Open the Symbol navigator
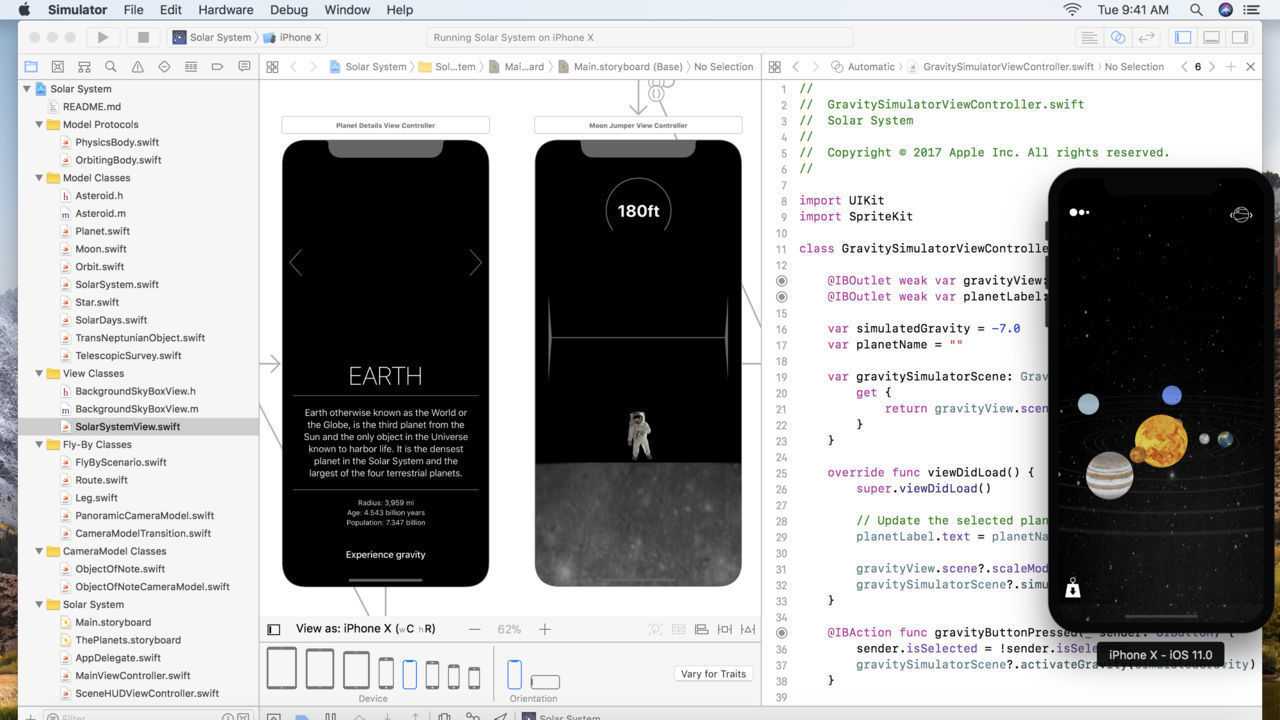Screen dimensions: 1280x720 [84, 66]
